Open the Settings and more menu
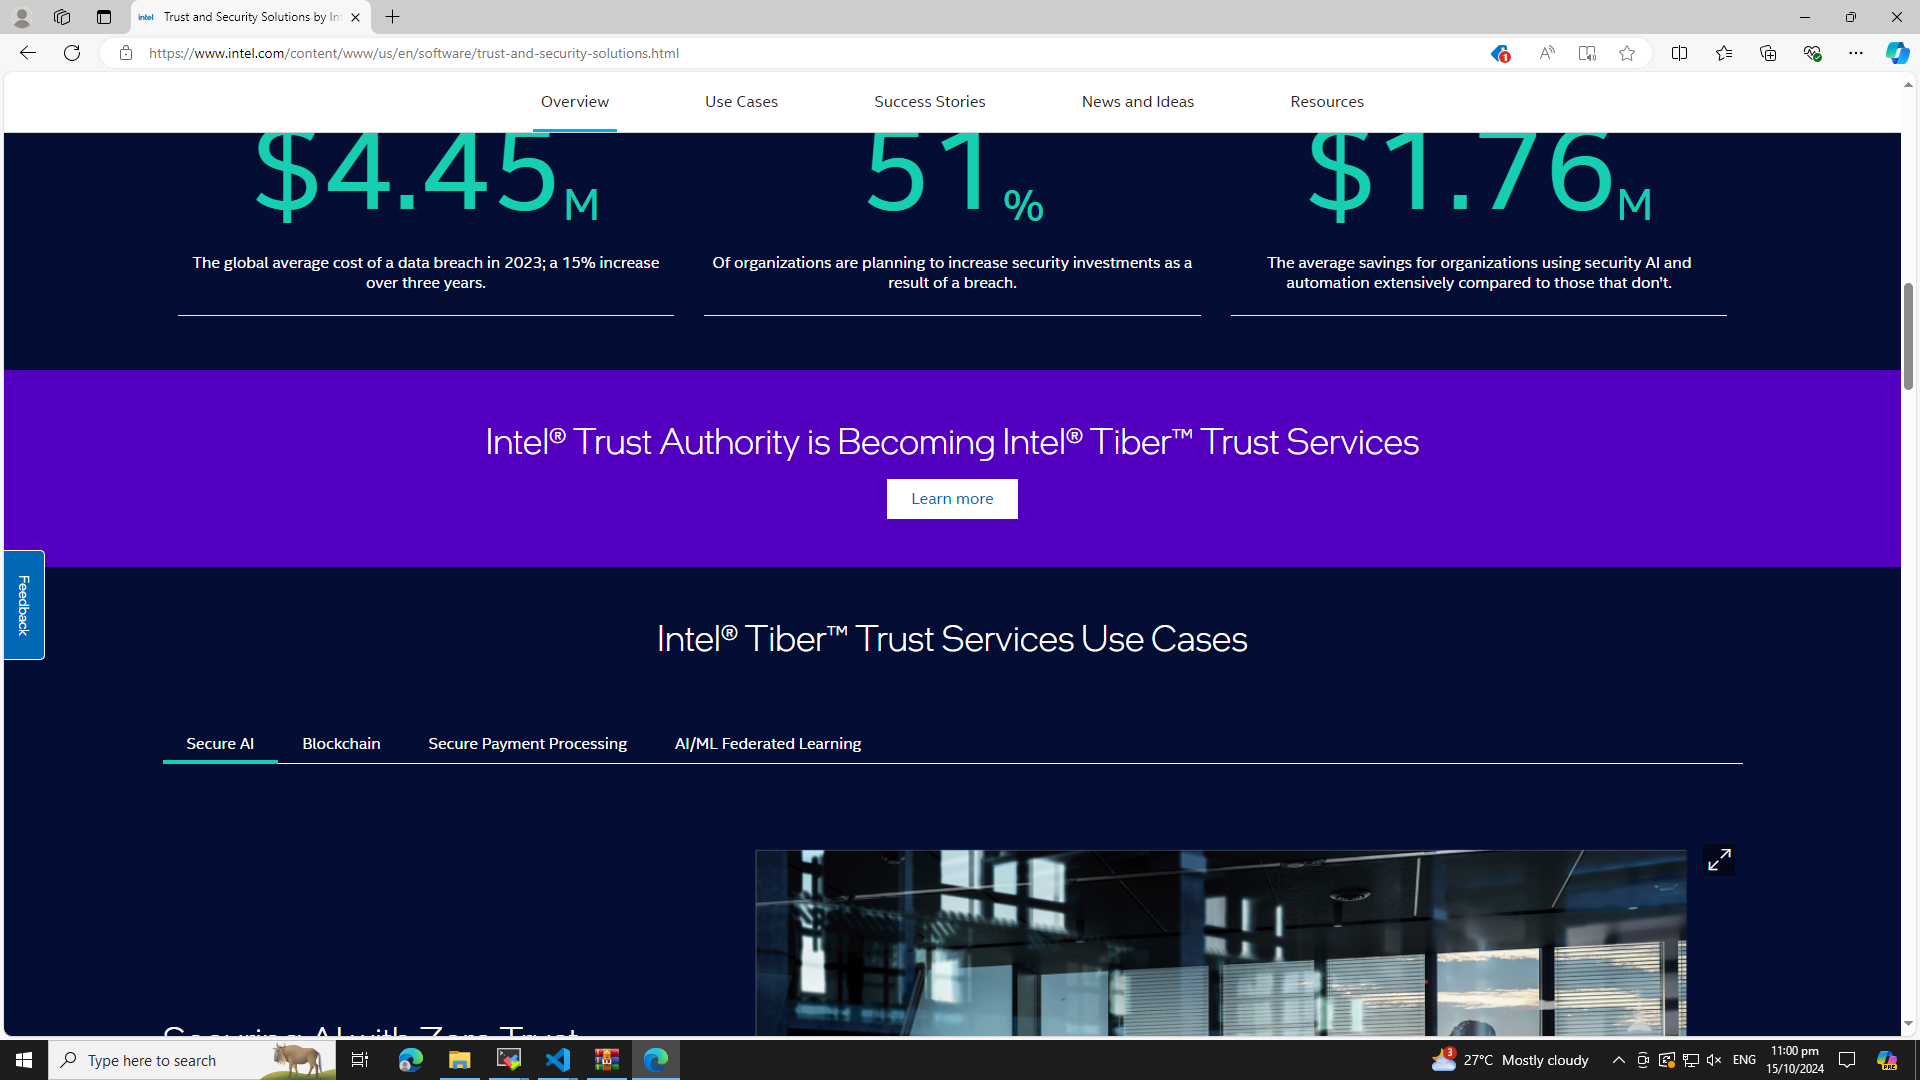 pos(1855,53)
